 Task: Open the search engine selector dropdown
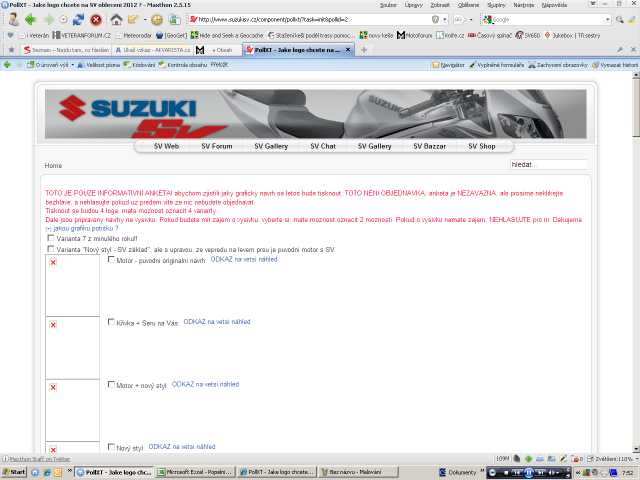tap(485, 19)
